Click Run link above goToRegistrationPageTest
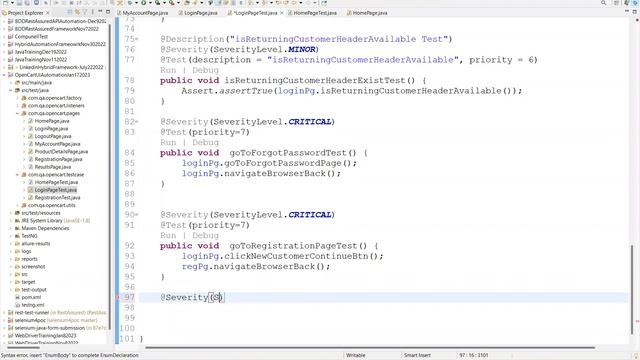The image size is (640, 360). [x=168, y=235]
